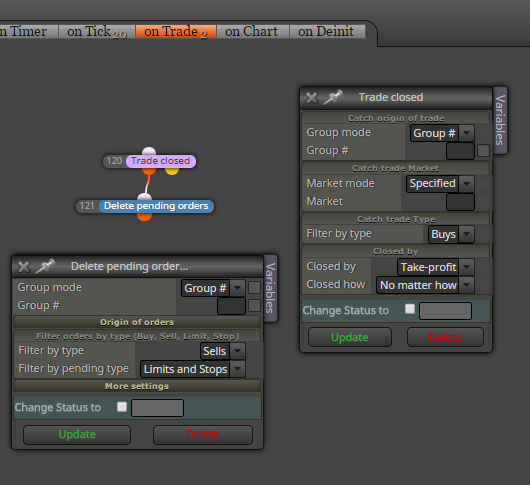Viewport: 530px width, 485px height.
Task: Collapse Catch trade Type section
Action: pyautogui.click(x=396, y=219)
